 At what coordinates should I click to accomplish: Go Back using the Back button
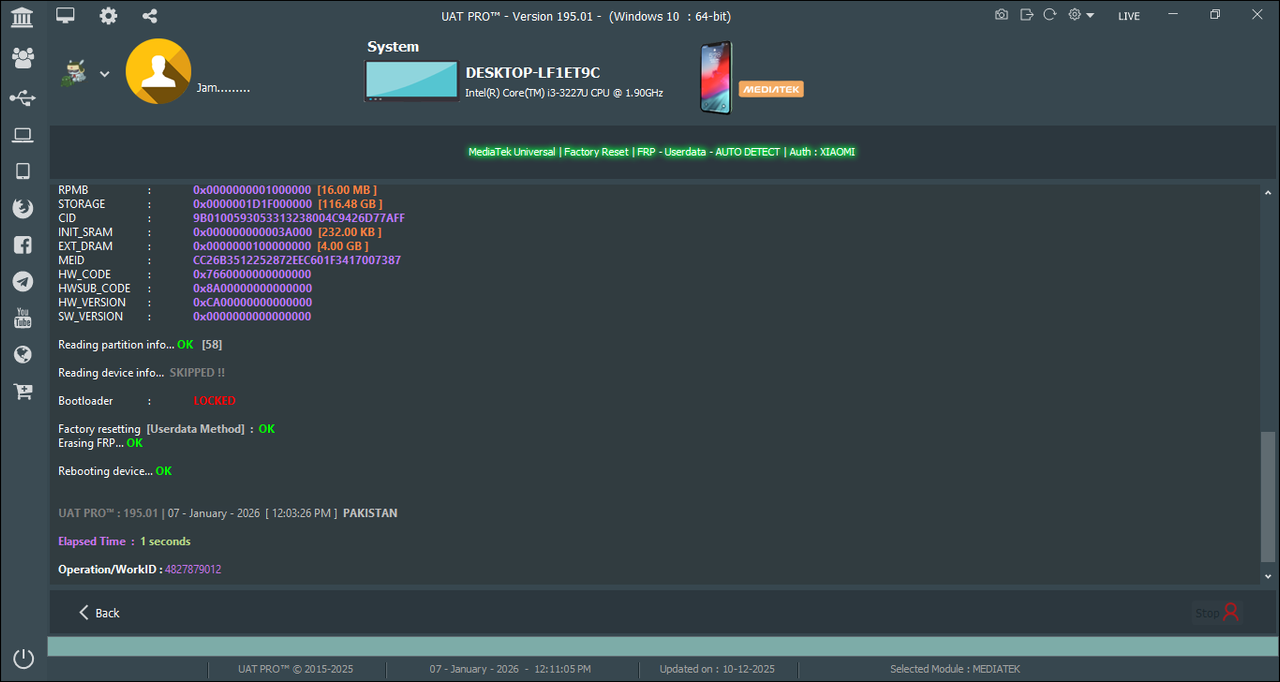pos(99,613)
